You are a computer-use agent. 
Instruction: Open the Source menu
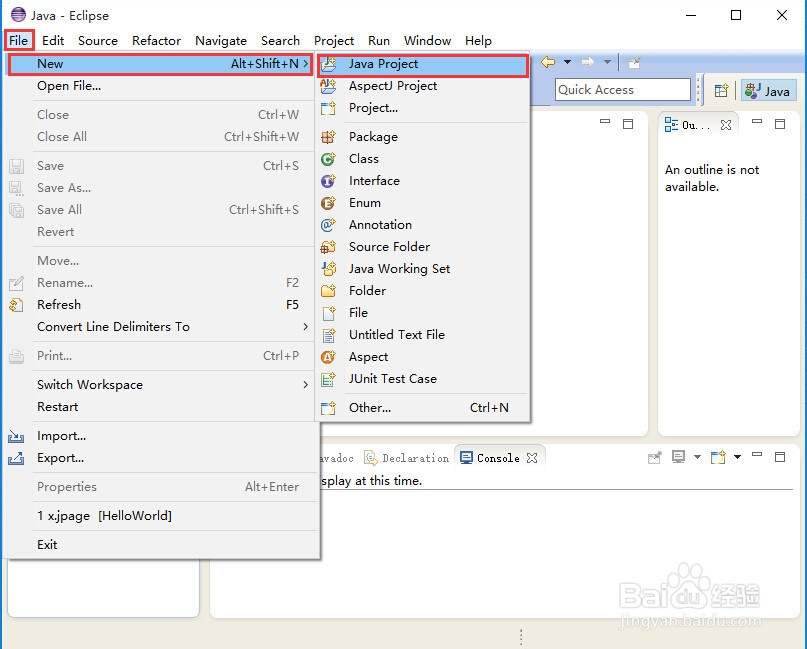point(98,41)
